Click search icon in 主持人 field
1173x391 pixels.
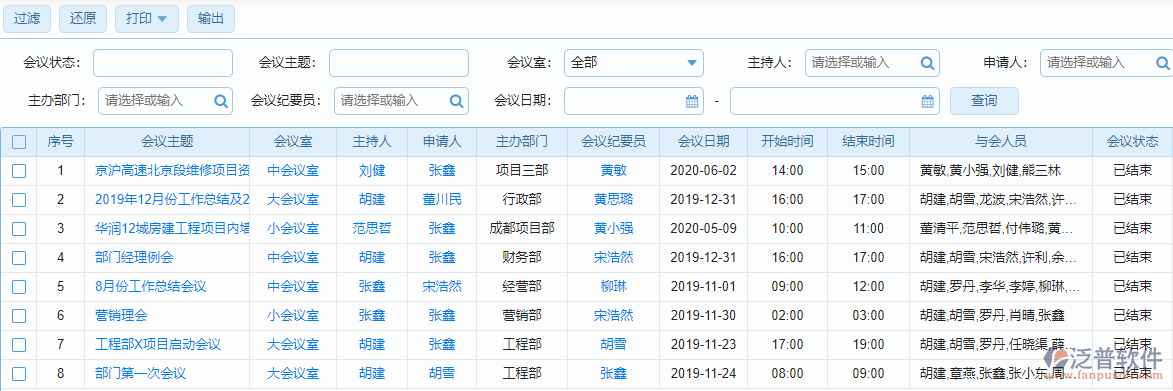927,64
